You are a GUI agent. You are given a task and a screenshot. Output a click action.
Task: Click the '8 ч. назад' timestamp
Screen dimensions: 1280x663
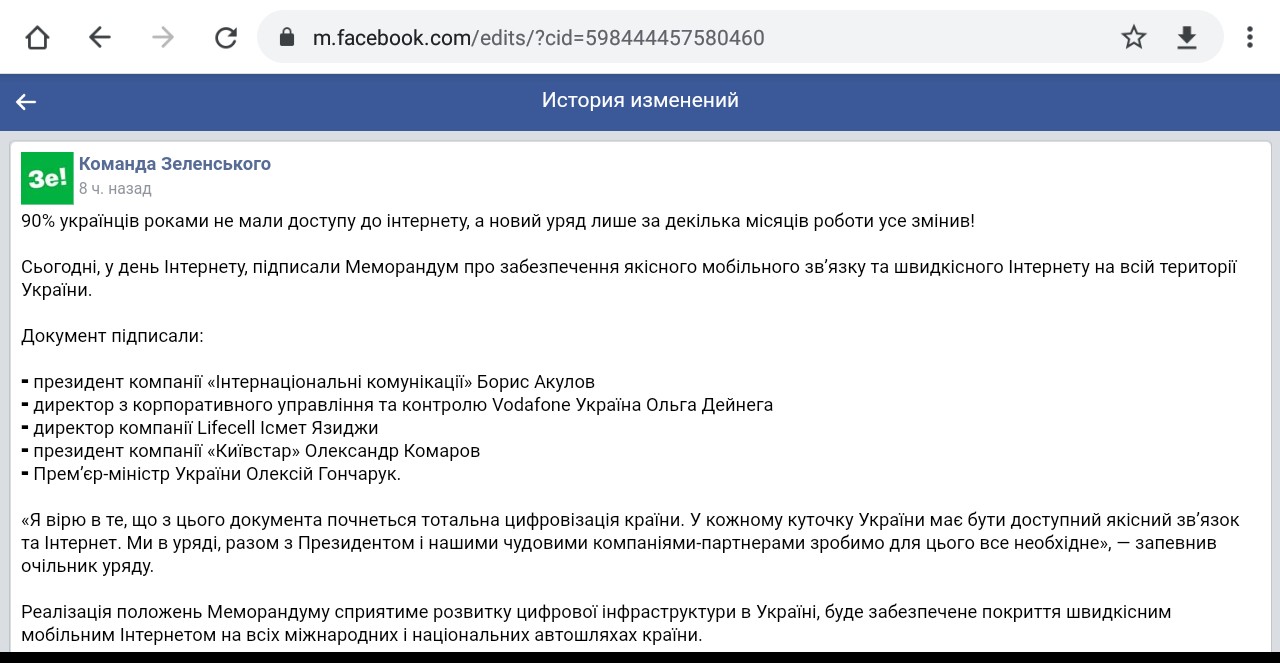point(115,188)
